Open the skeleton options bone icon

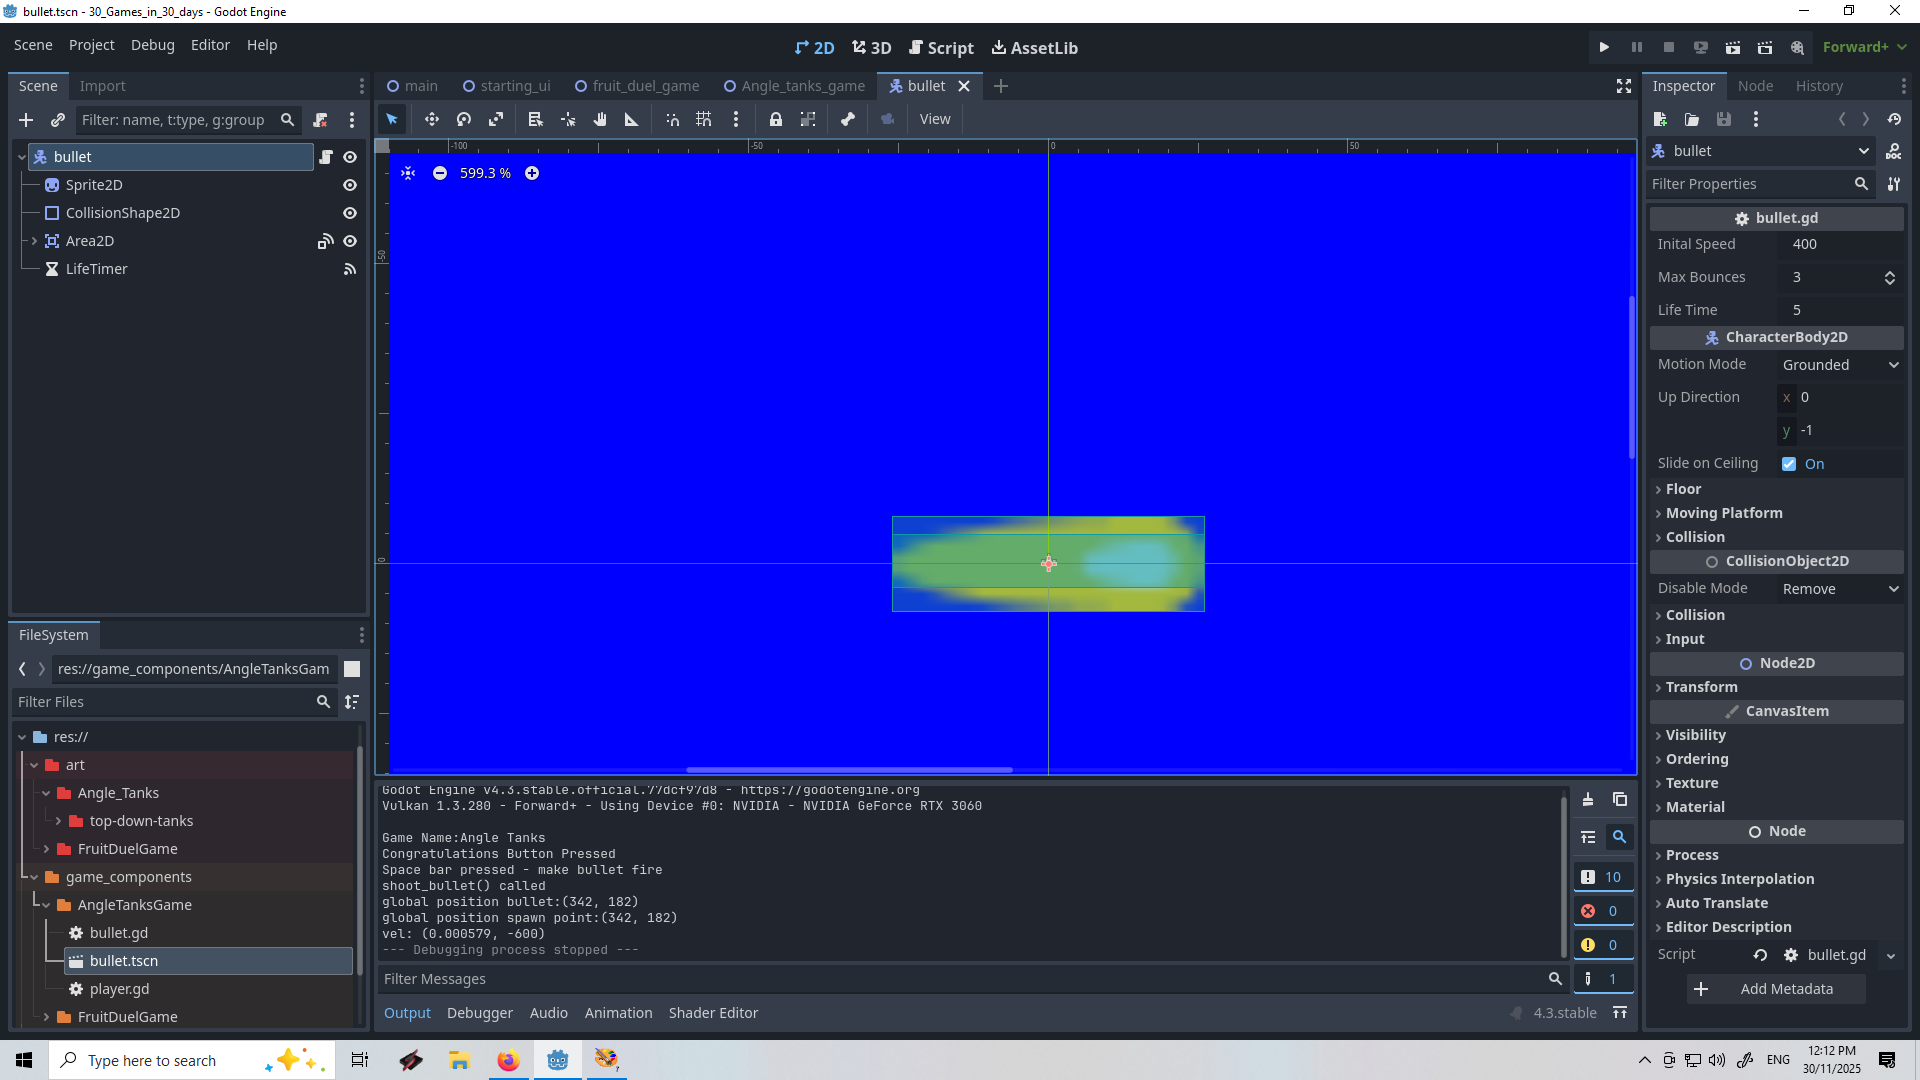[x=848, y=119]
